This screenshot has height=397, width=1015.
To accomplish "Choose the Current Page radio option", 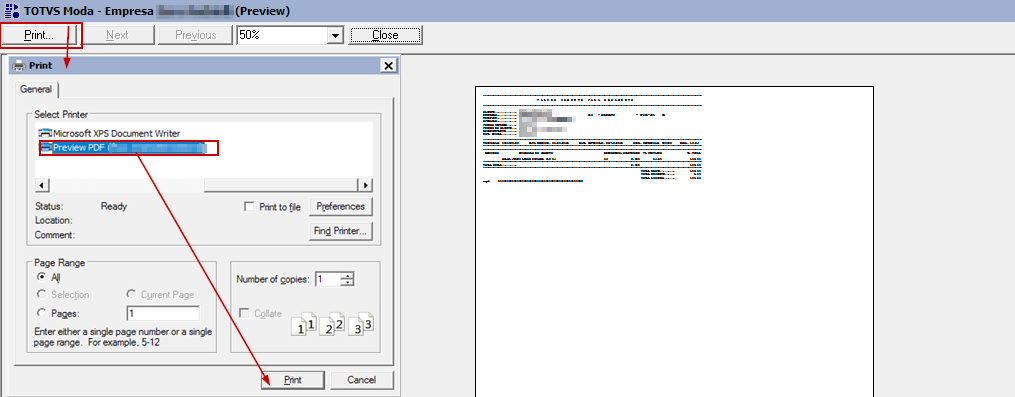I will (x=131, y=295).
